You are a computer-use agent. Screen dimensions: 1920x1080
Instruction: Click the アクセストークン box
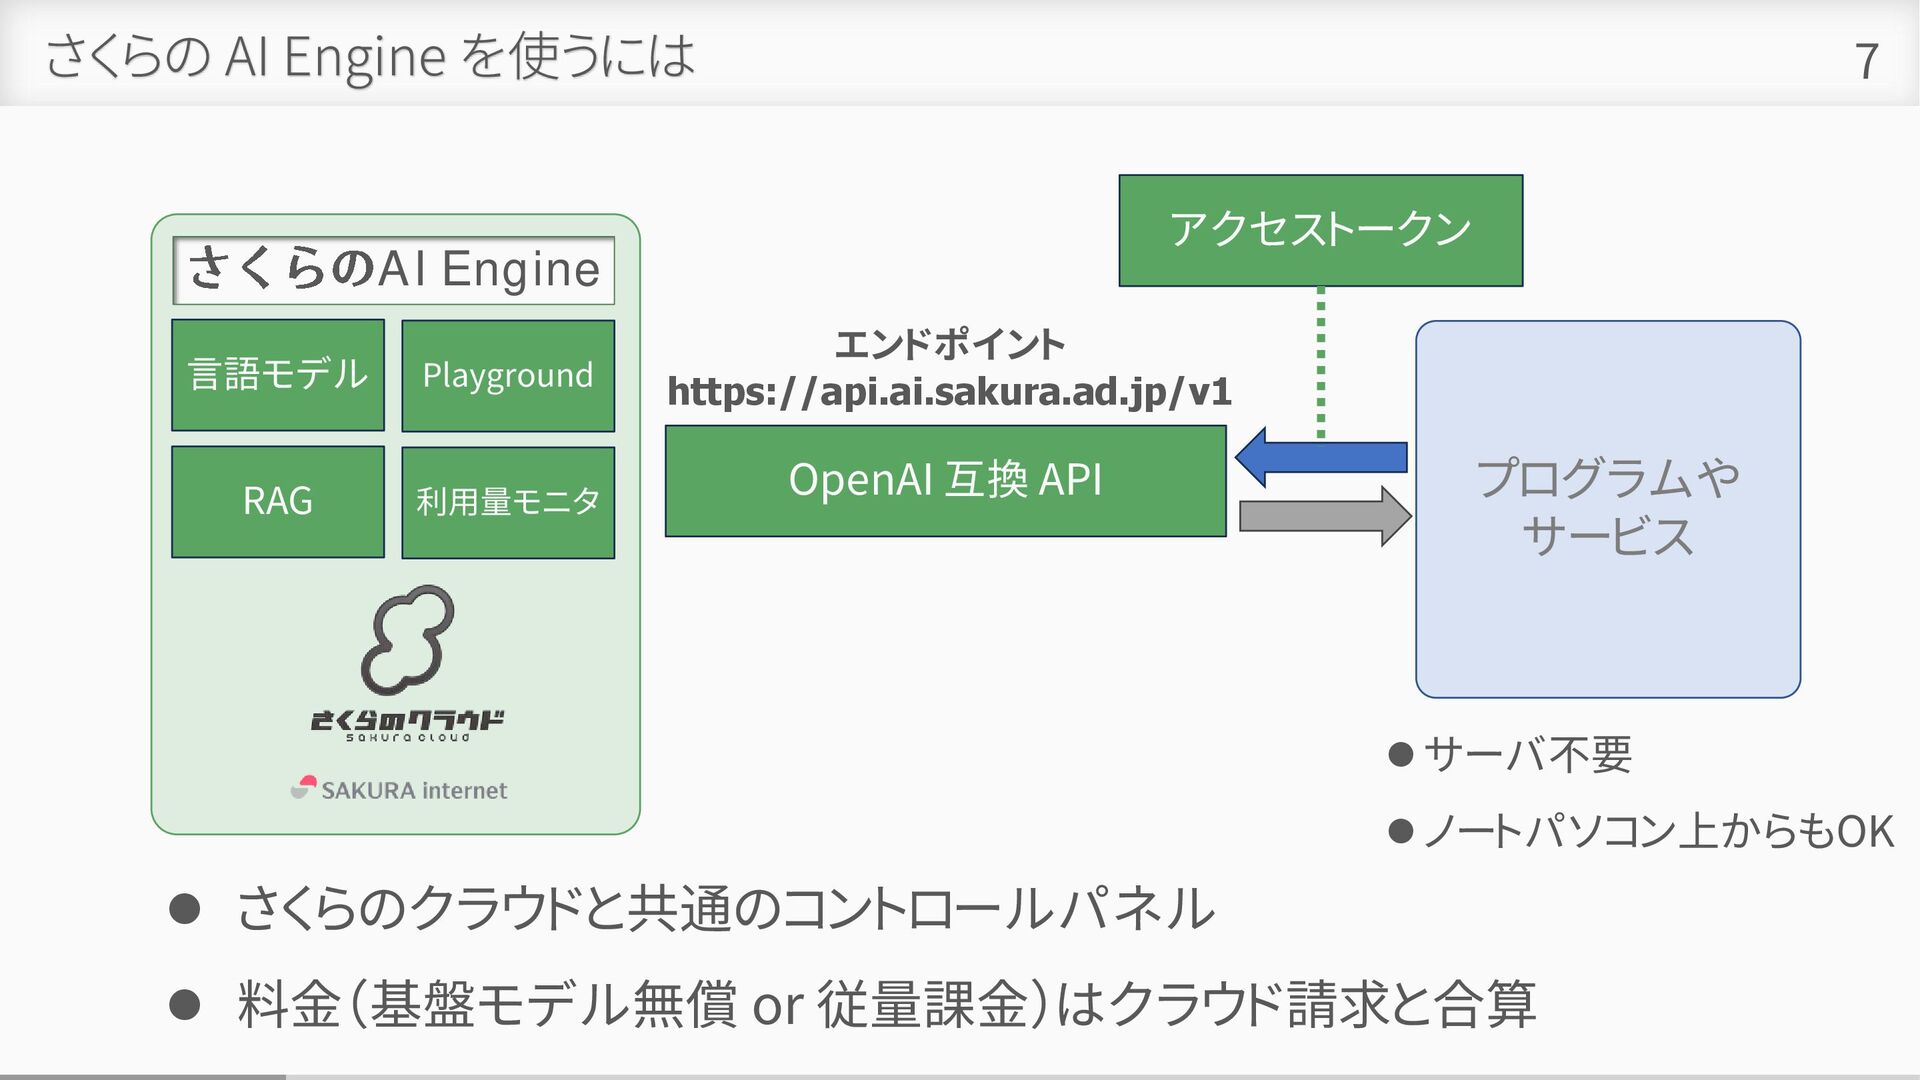(x=1320, y=230)
